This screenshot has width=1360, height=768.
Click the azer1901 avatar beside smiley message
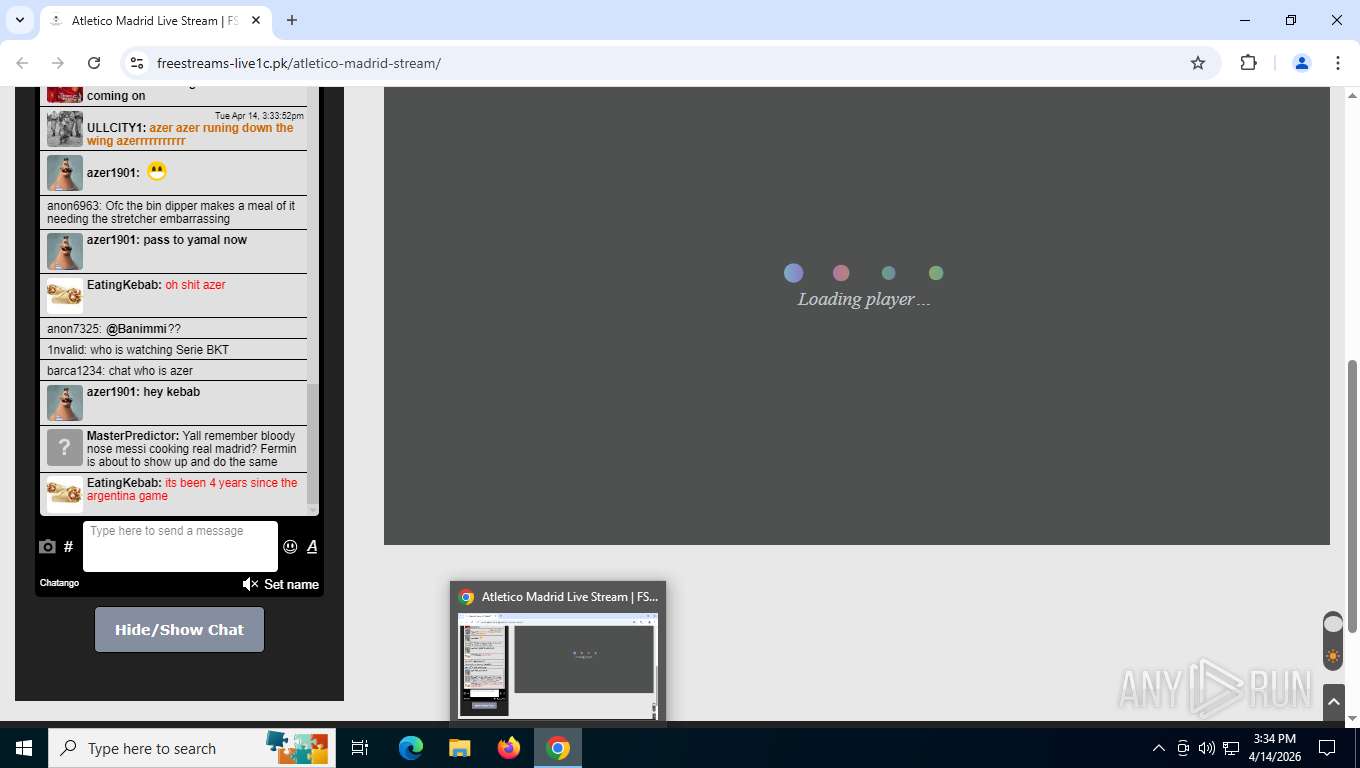point(65,173)
